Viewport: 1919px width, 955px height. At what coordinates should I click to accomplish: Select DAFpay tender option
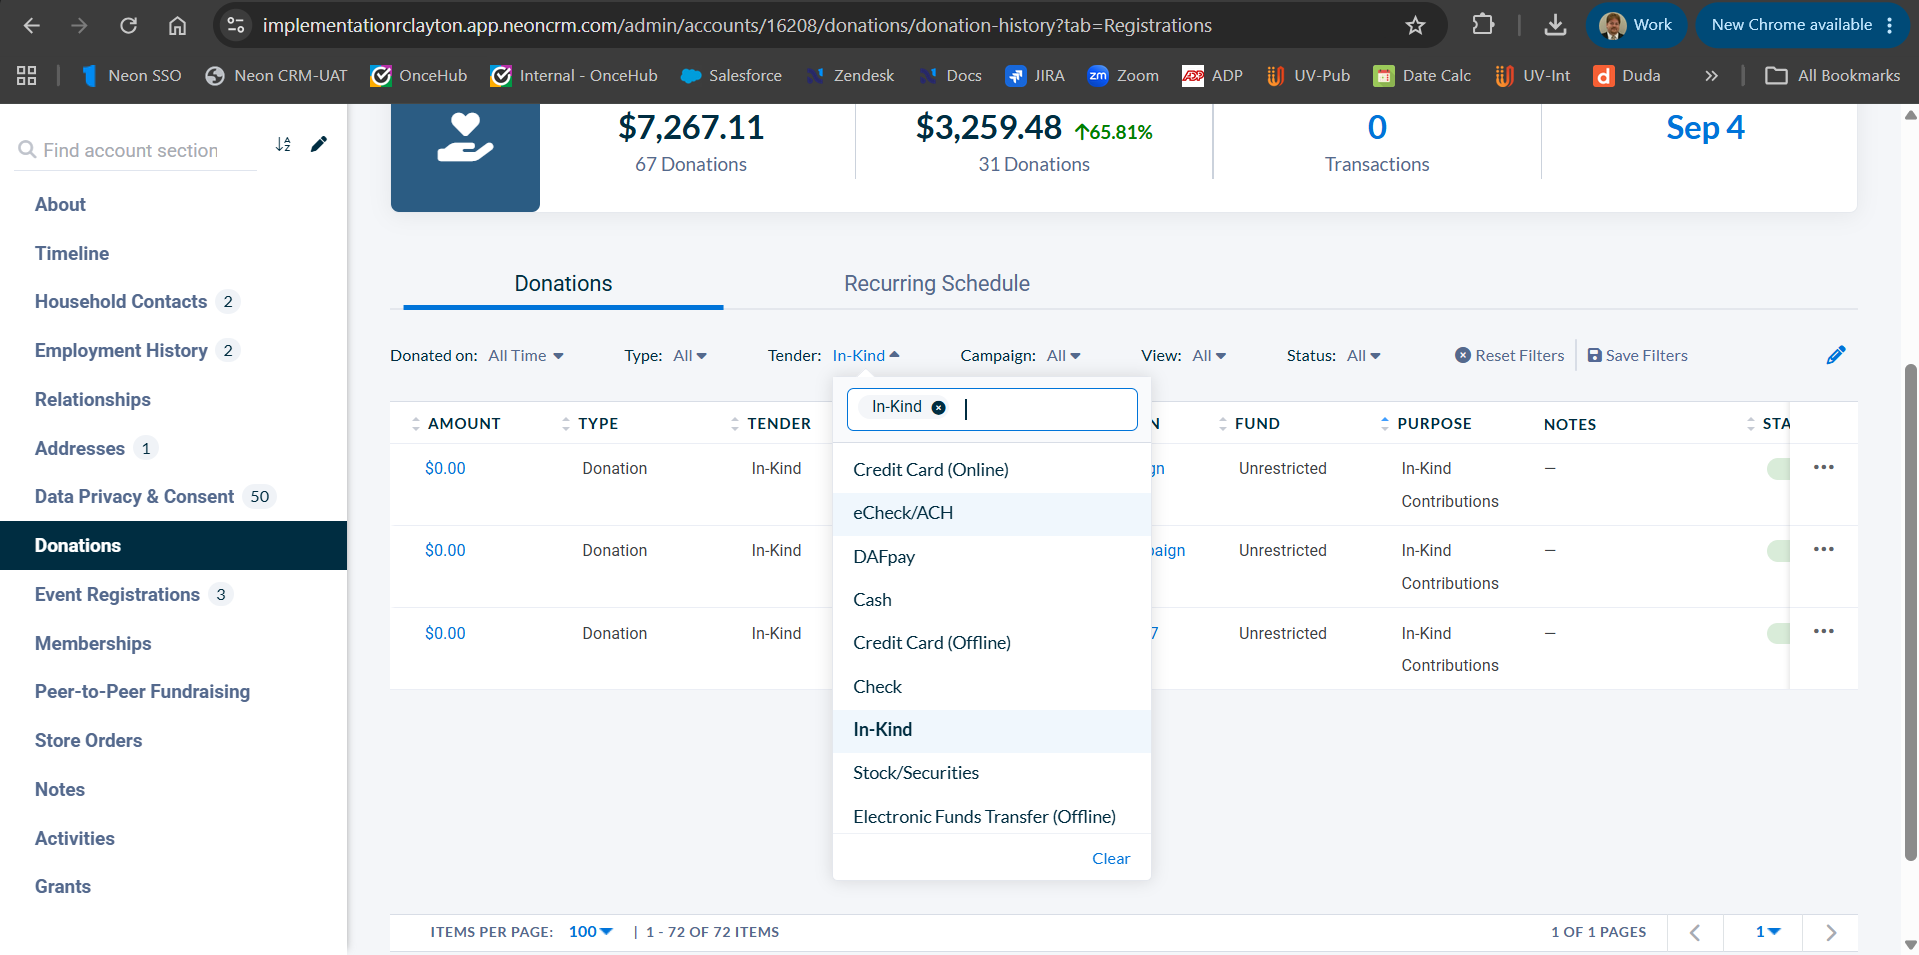point(992,557)
